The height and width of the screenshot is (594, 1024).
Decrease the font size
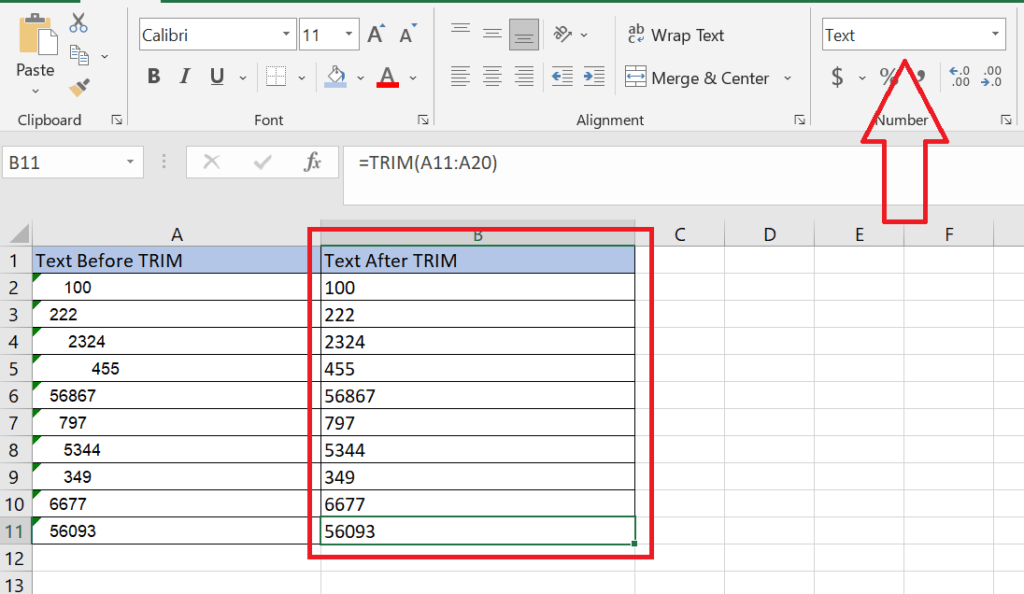tap(404, 32)
